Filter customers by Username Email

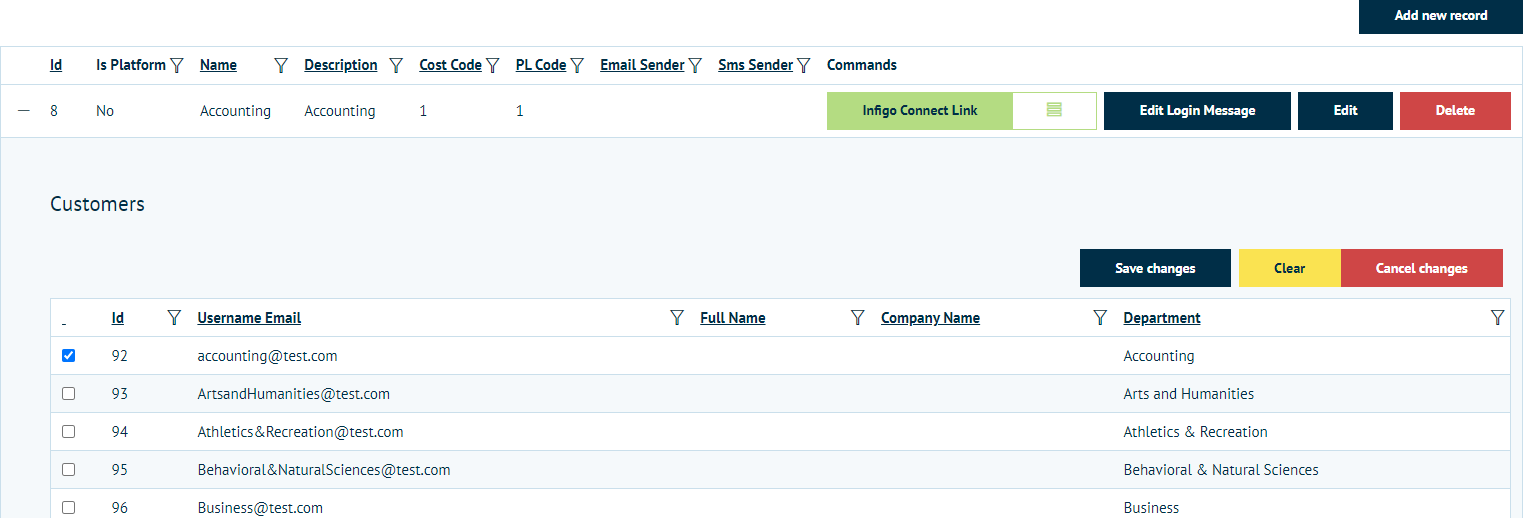[x=677, y=318]
